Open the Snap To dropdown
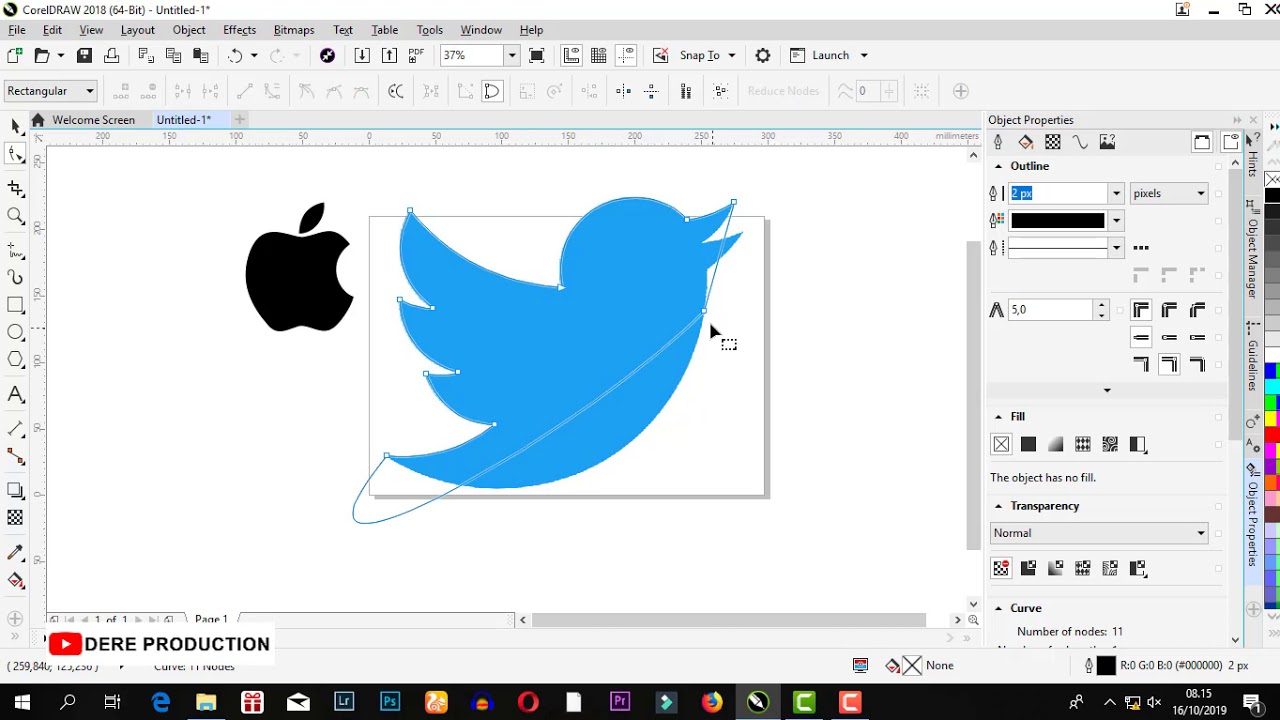1280x720 pixels. (731, 55)
